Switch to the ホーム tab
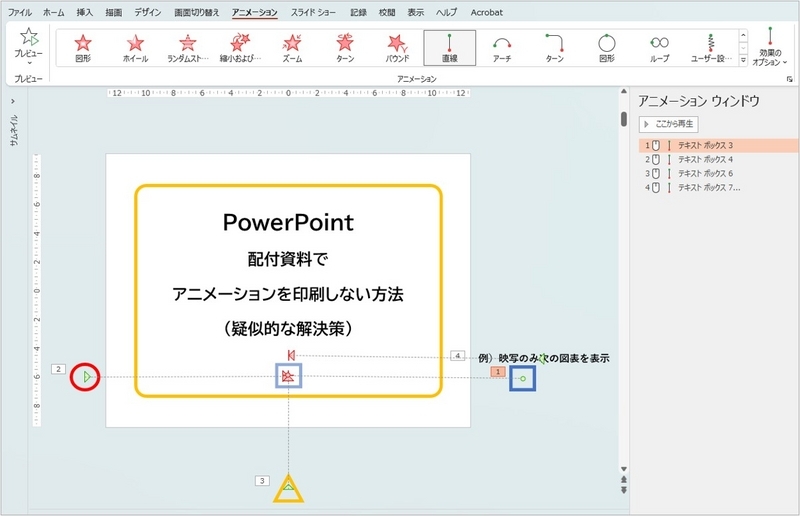 [54, 12]
